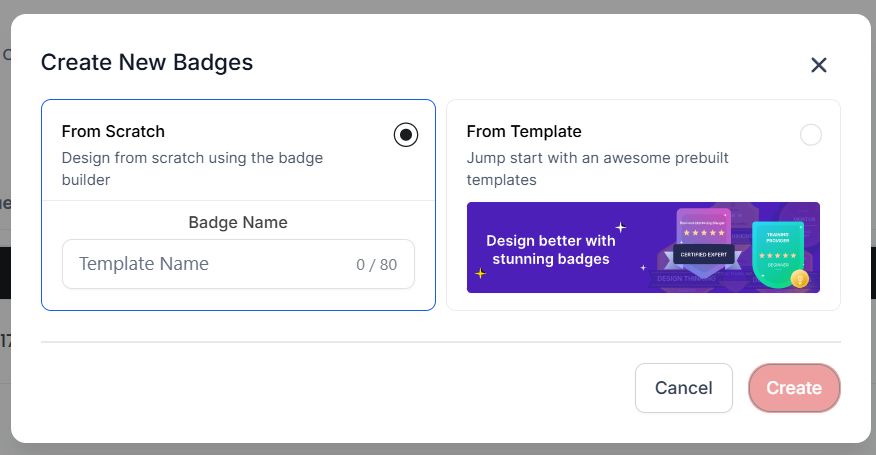The width and height of the screenshot is (876, 455).
Task: Click the yellow medal icon on green badge
Action: coord(799,278)
